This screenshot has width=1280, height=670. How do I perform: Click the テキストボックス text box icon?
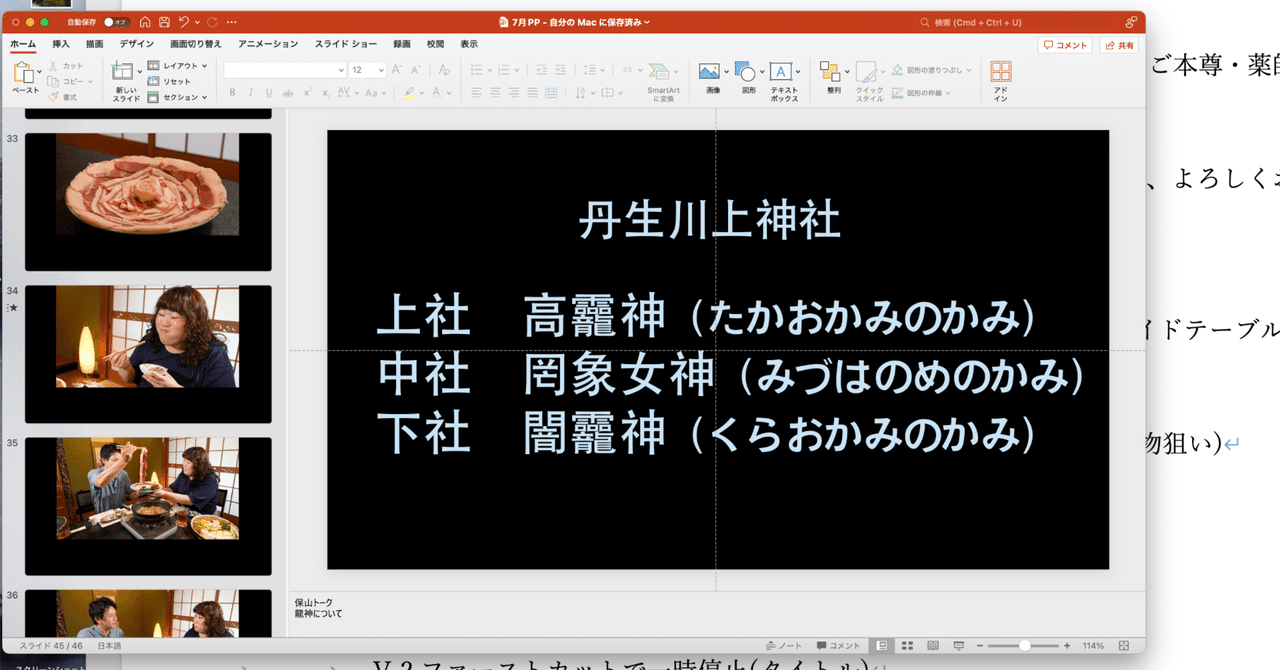tap(781, 72)
